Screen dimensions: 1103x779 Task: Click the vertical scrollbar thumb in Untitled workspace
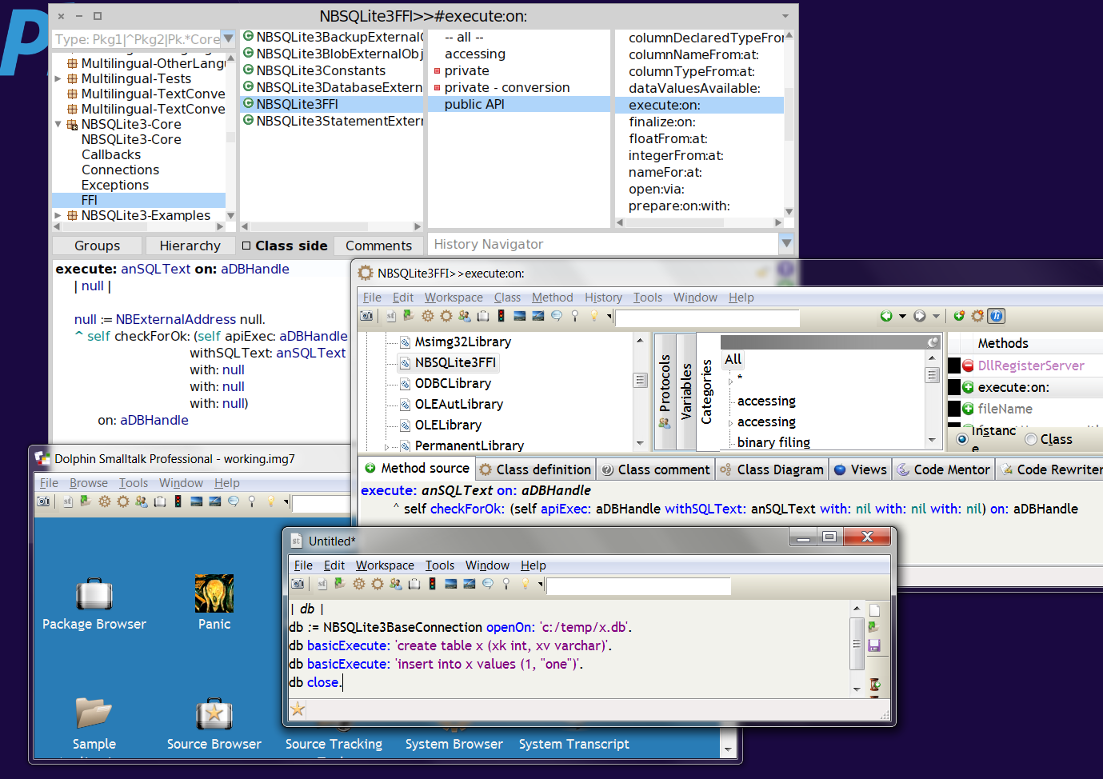856,643
